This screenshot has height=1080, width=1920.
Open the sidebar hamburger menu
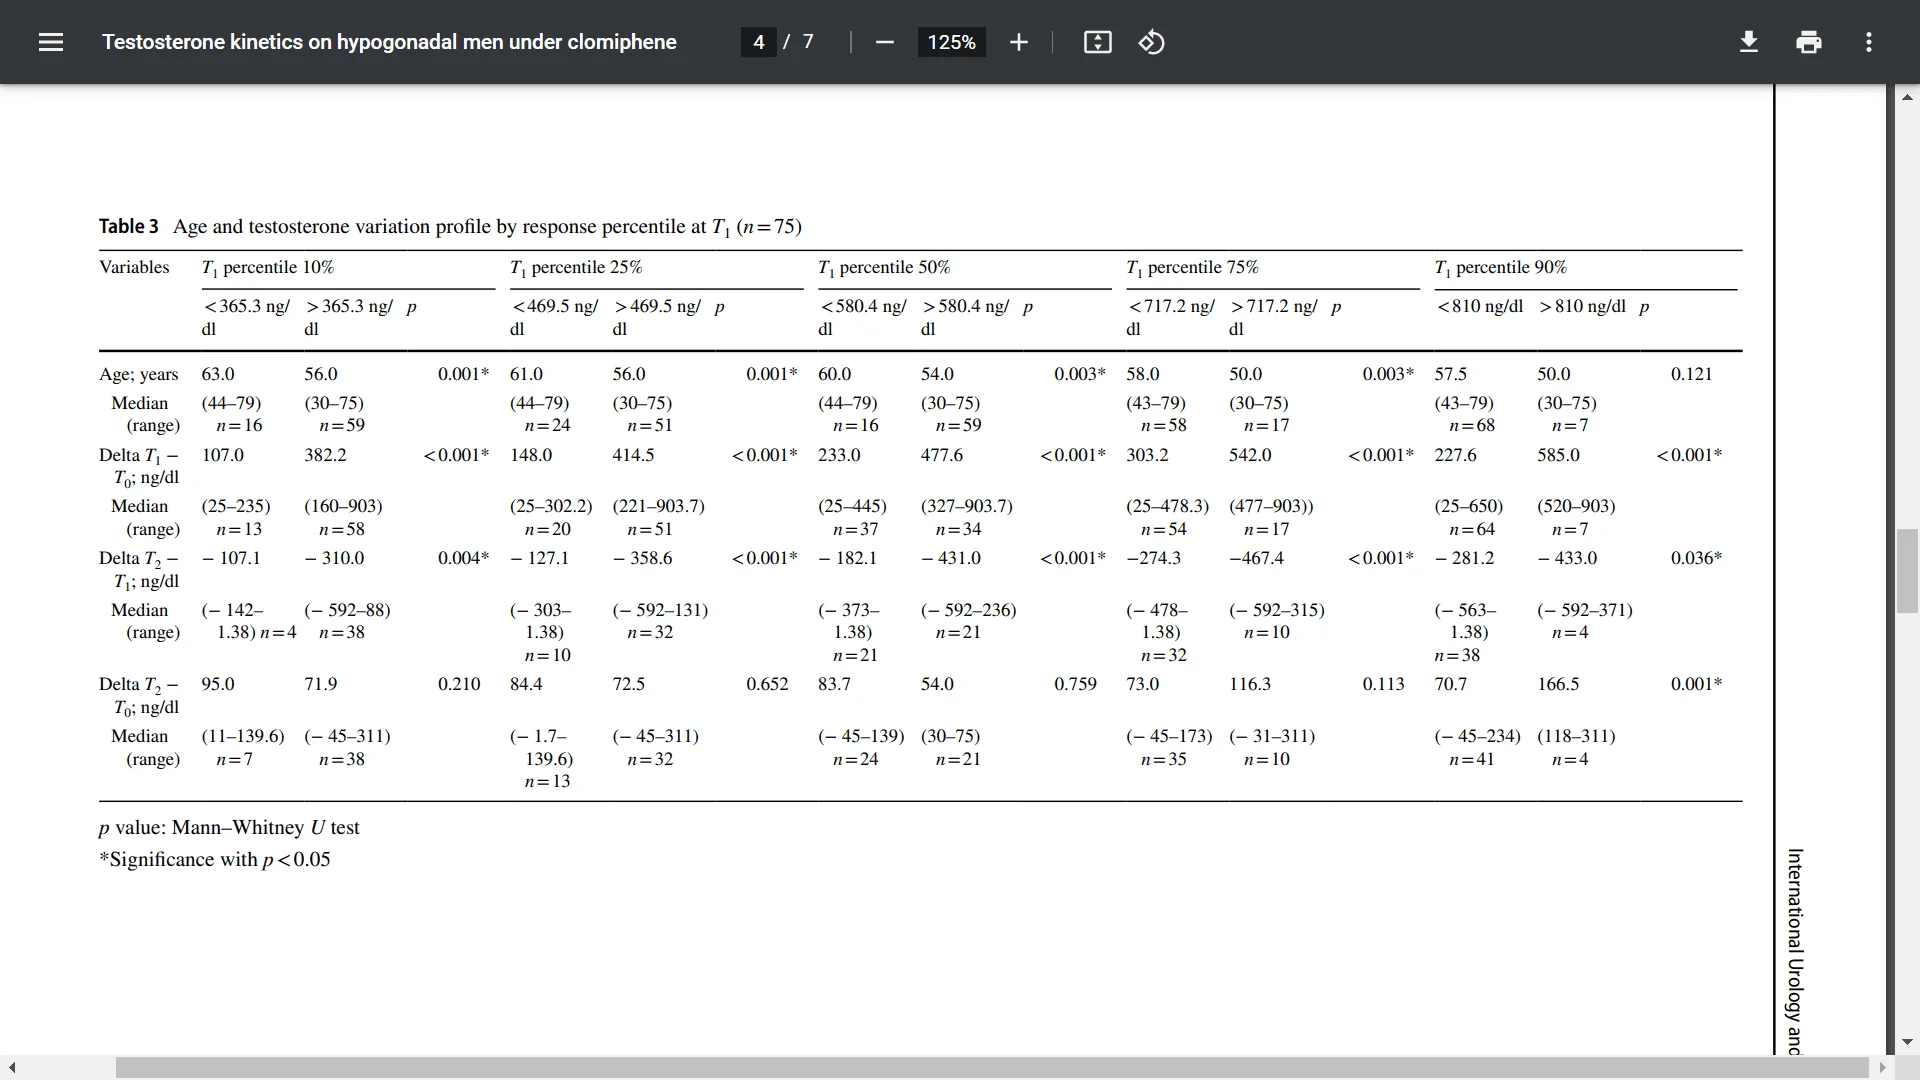(x=51, y=42)
